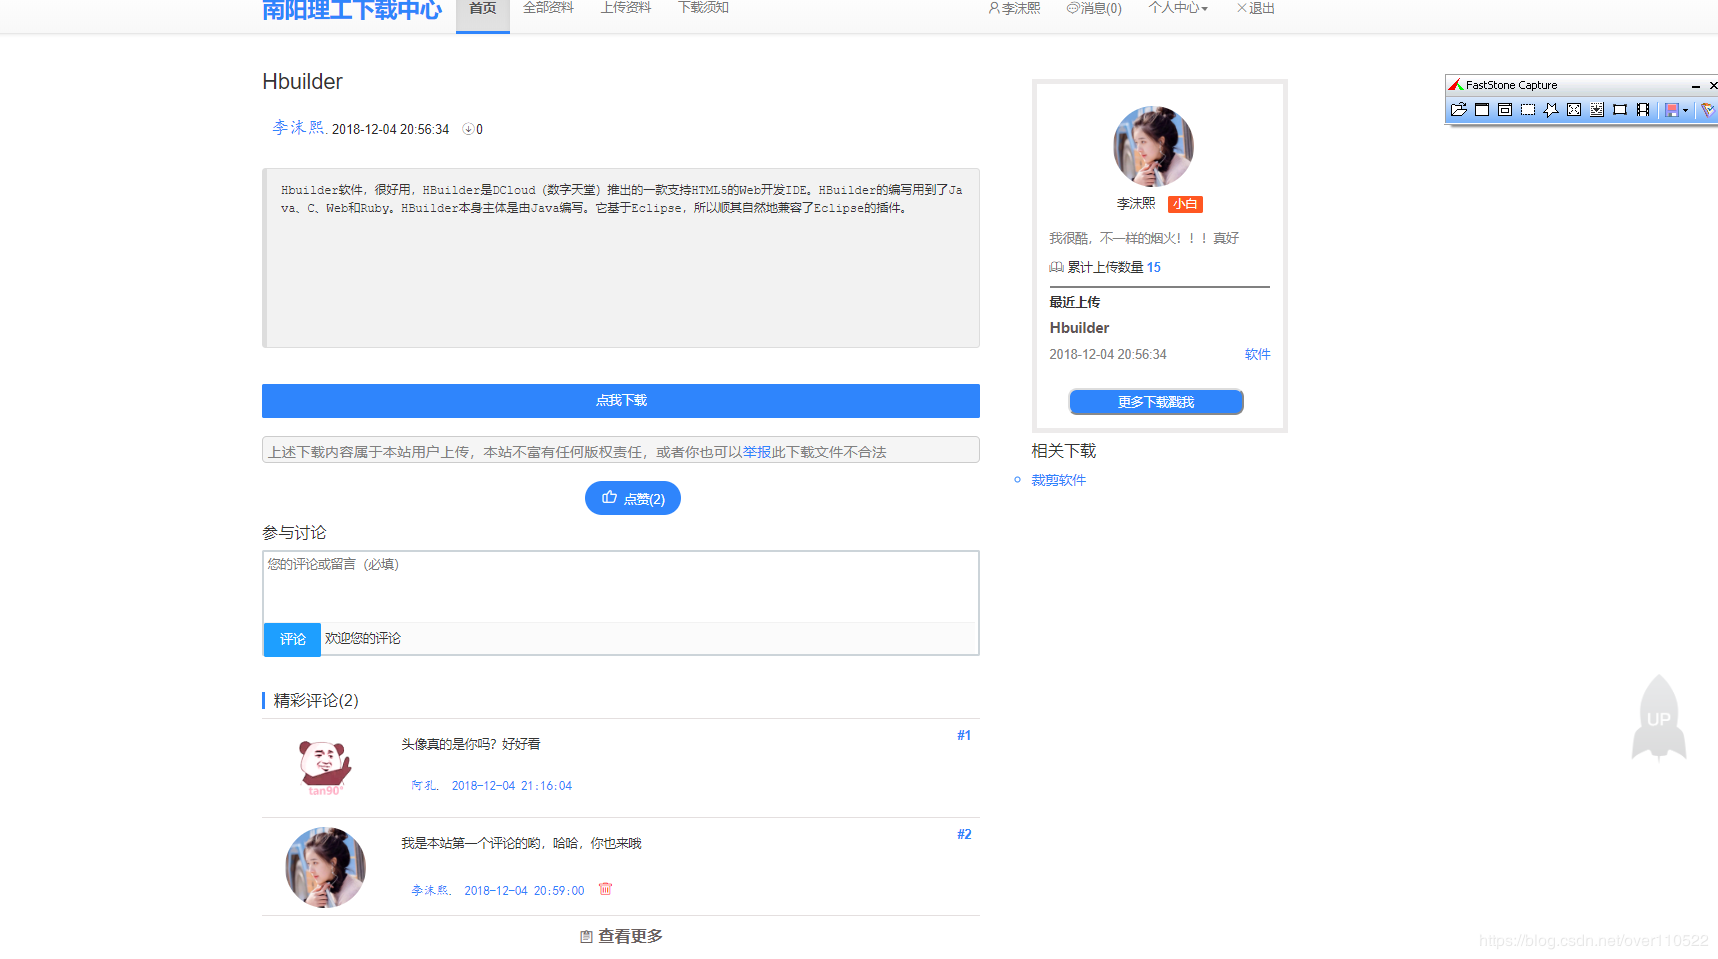Click the blue 点我下载 download button
Viewport: 1718px width, 959px height.
click(620, 400)
